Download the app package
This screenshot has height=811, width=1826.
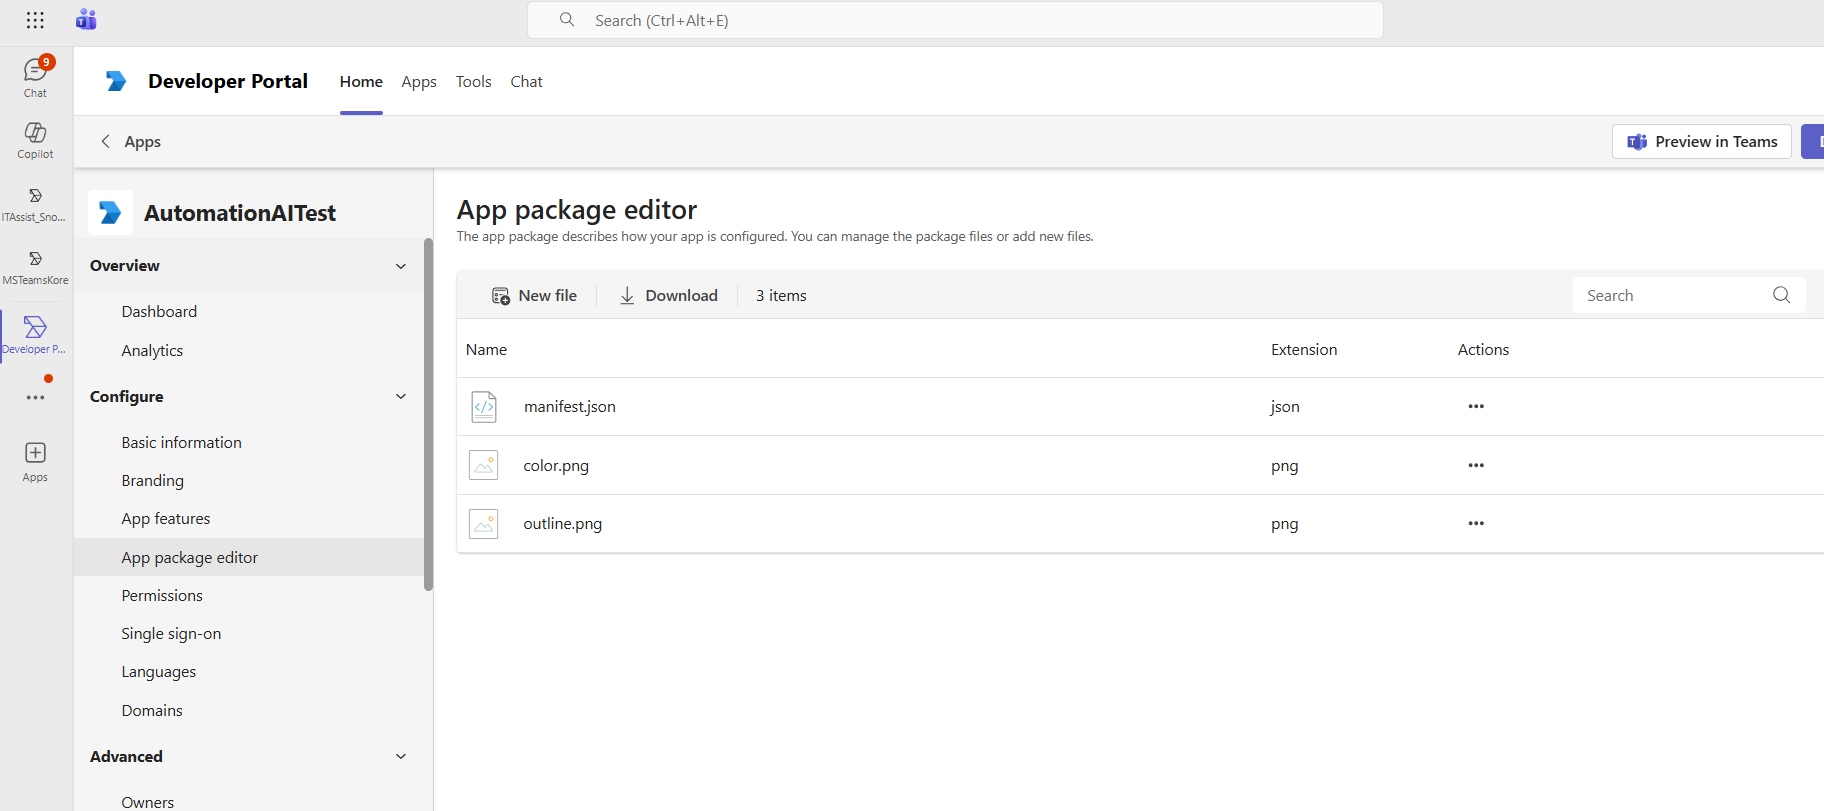[668, 296]
